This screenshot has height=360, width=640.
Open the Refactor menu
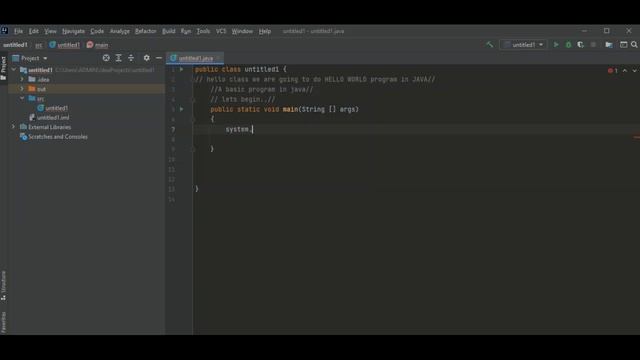pyautogui.click(x=145, y=31)
